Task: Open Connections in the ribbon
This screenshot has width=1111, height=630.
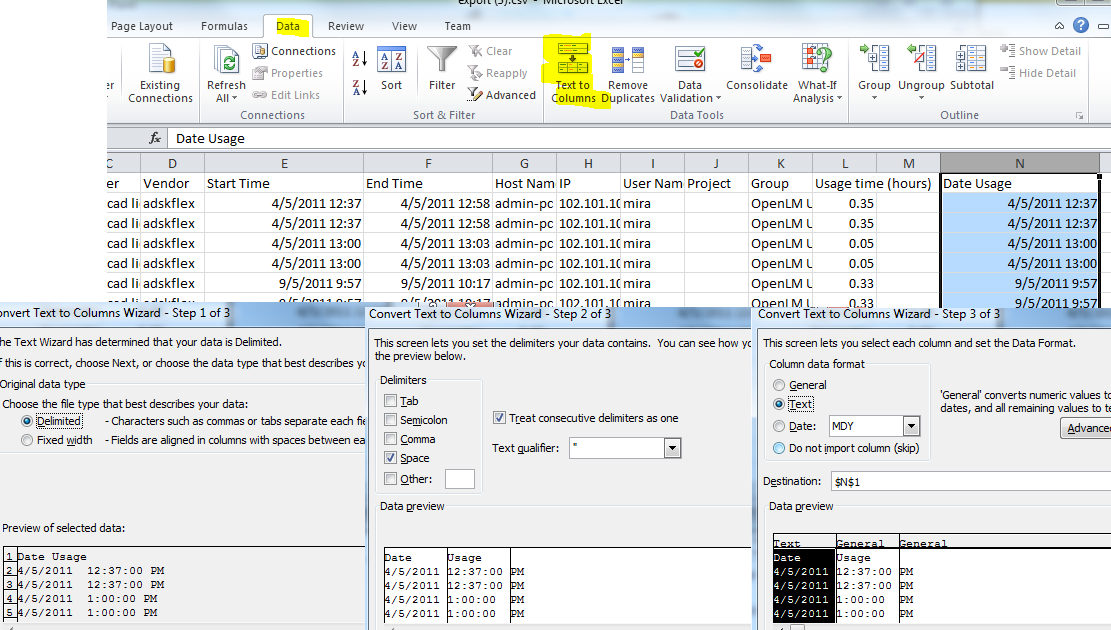Action: click(294, 51)
